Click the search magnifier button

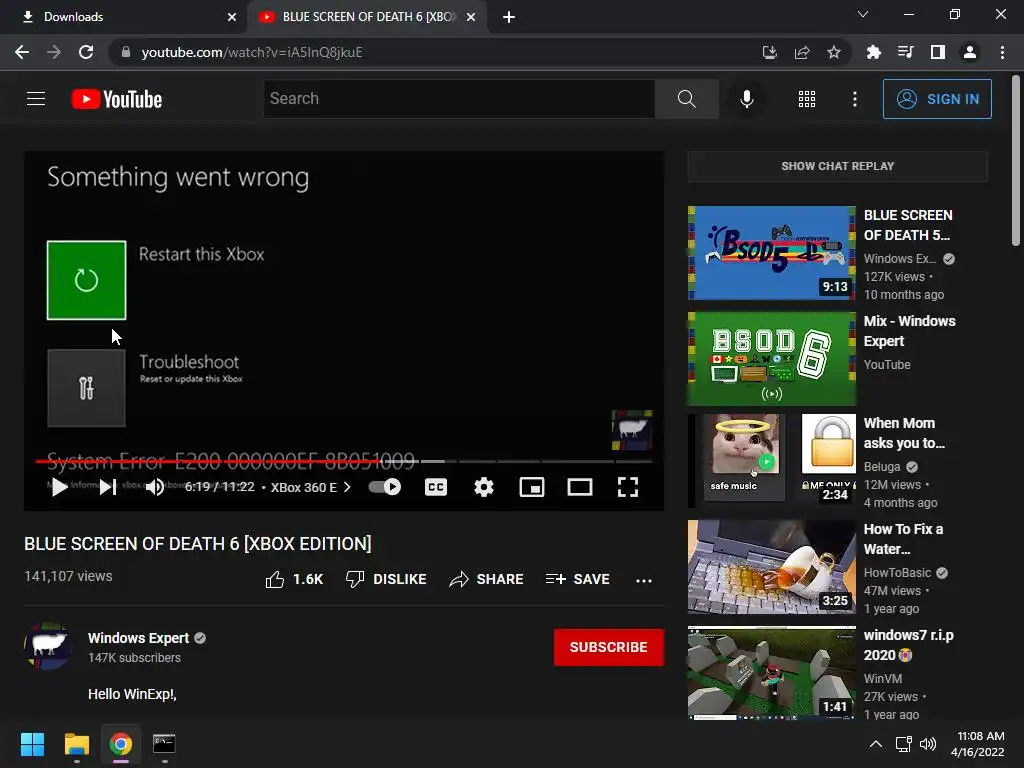pyautogui.click(x=686, y=99)
